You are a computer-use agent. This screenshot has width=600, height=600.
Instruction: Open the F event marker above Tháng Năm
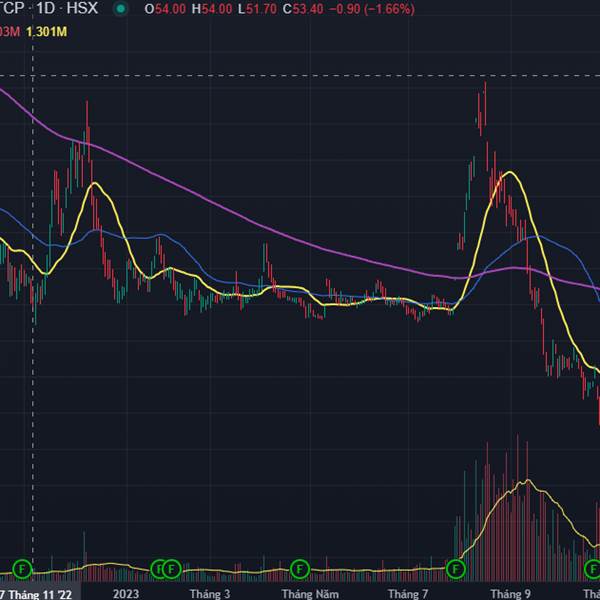point(299,569)
